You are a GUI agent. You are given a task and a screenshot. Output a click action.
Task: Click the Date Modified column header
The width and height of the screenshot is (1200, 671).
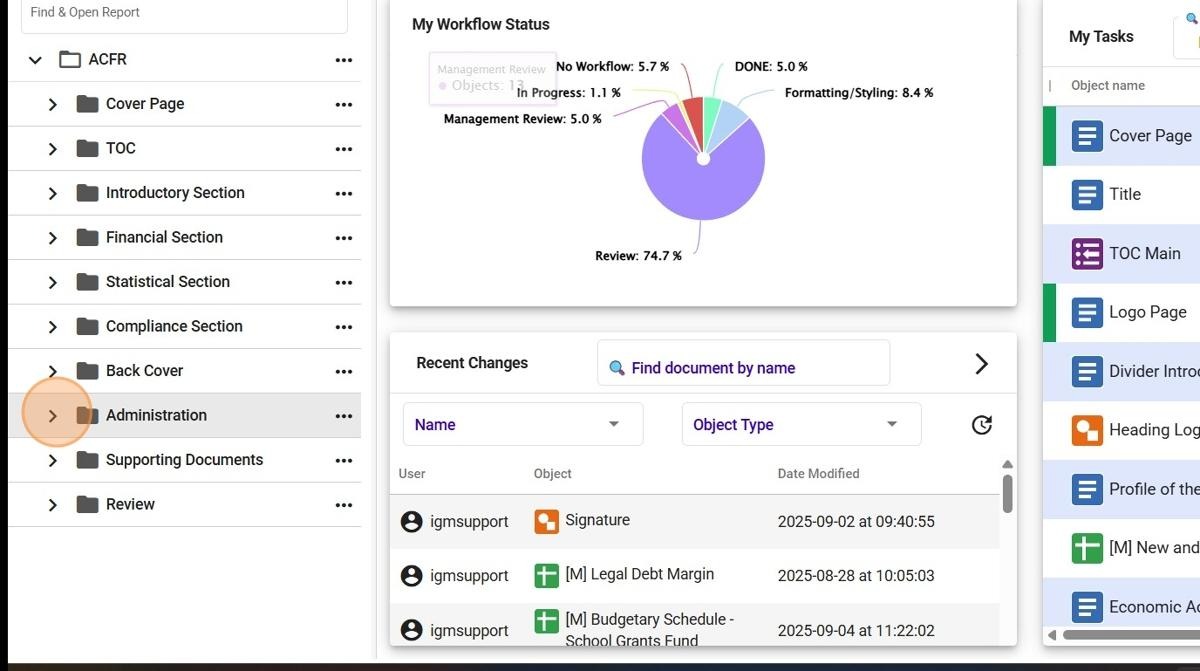pos(818,474)
